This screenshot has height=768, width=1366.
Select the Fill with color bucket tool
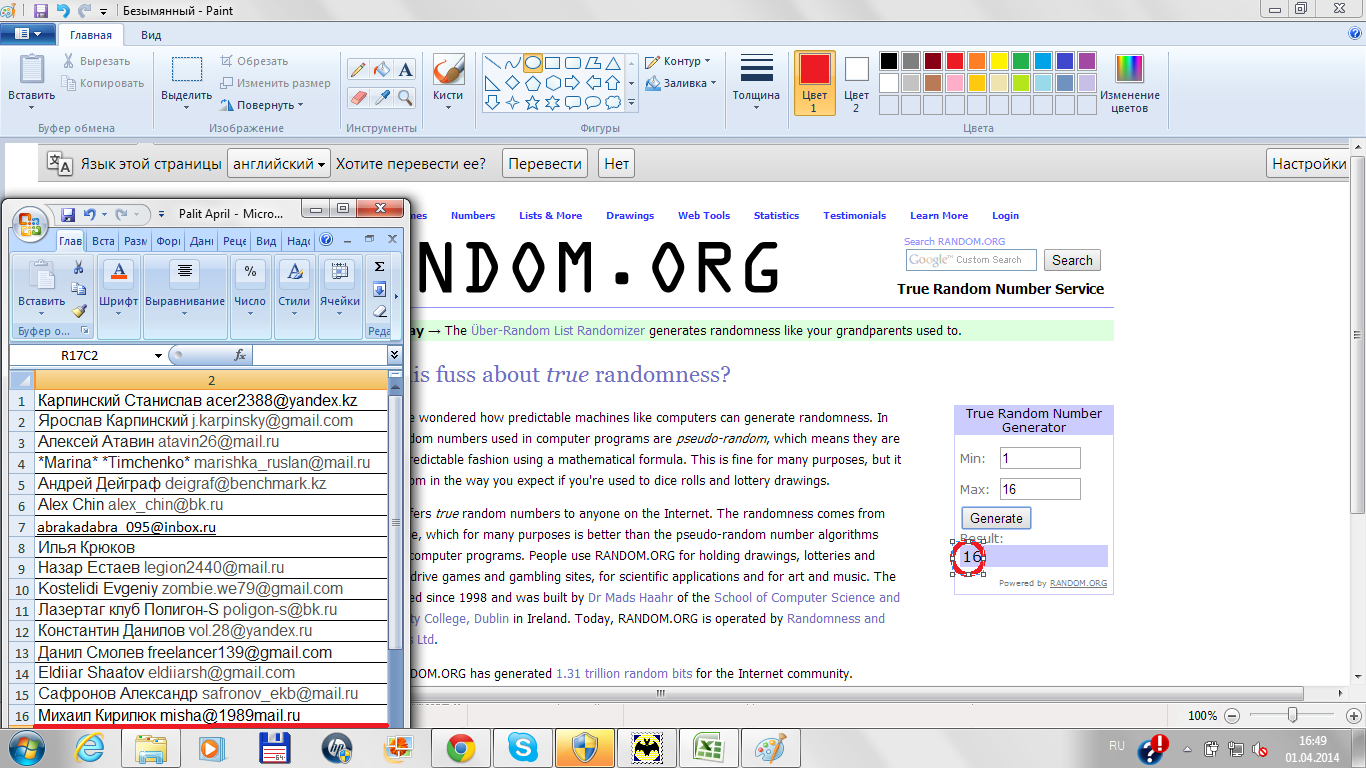click(381, 70)
